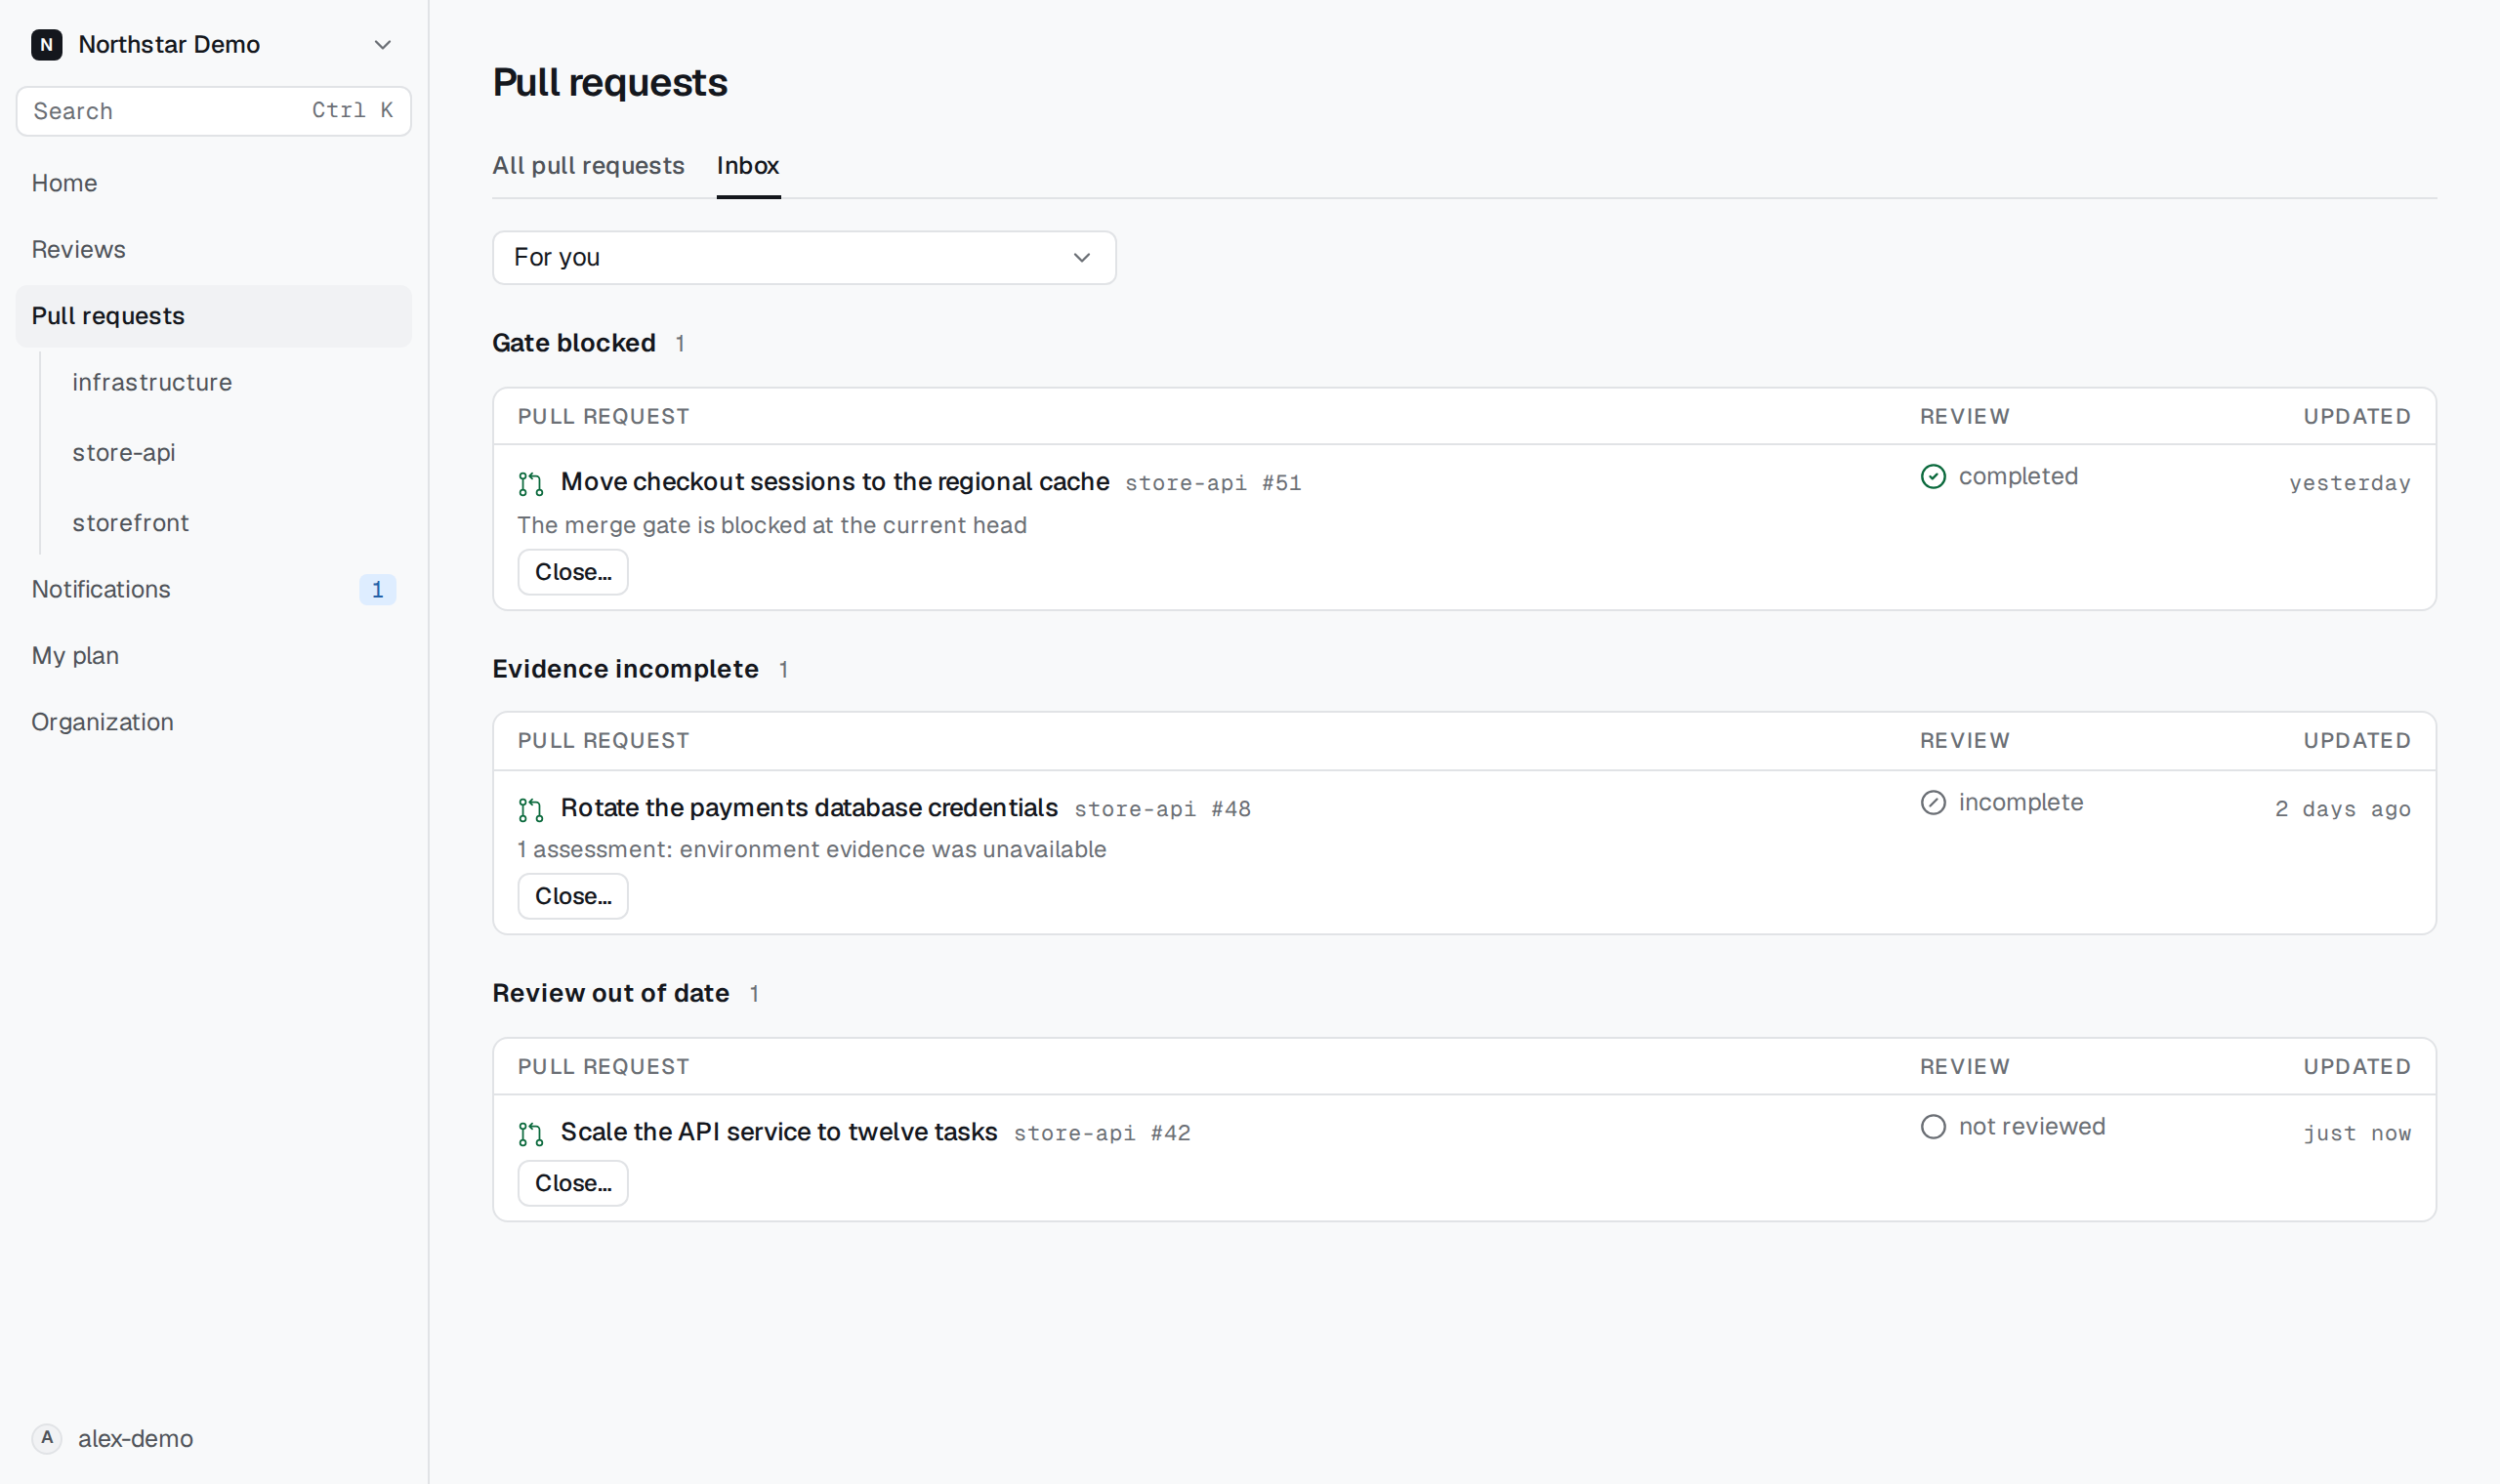Image resolution: width=2500 pixels, height=1484 pixels.
Task: Open Move checkout sessions to the regional cache
Action: [835, 482]
